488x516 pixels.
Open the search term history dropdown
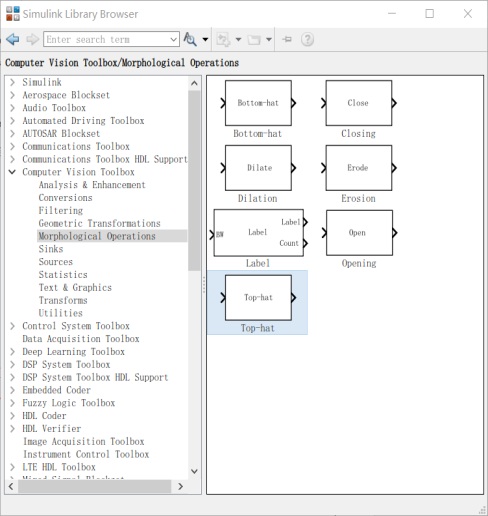[x=174, y=39]
